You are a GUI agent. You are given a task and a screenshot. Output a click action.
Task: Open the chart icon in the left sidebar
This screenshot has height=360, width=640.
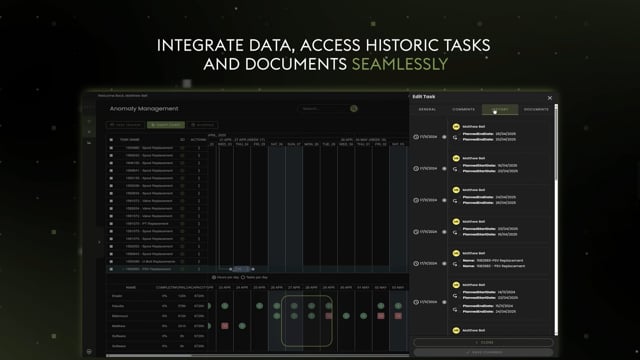[89, 143]
